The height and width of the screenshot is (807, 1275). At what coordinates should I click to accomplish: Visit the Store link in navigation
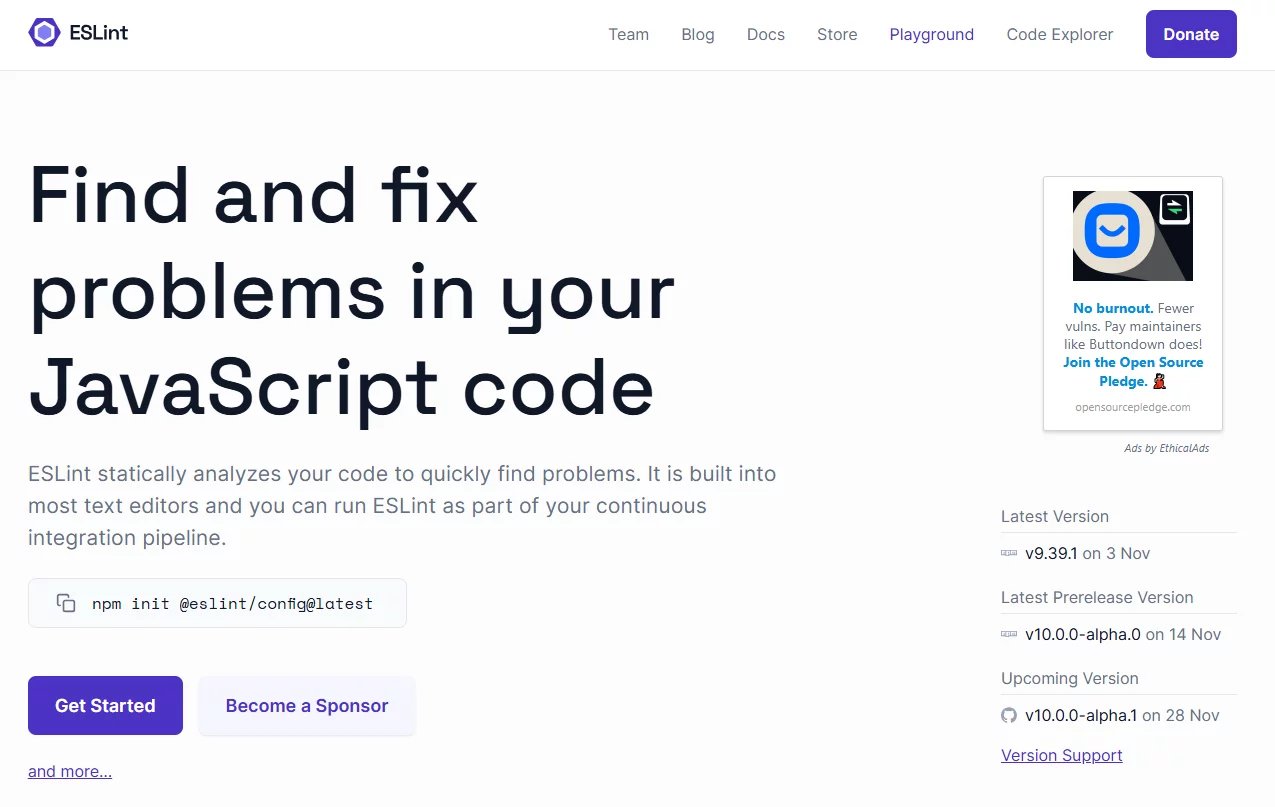coord(837,34)
